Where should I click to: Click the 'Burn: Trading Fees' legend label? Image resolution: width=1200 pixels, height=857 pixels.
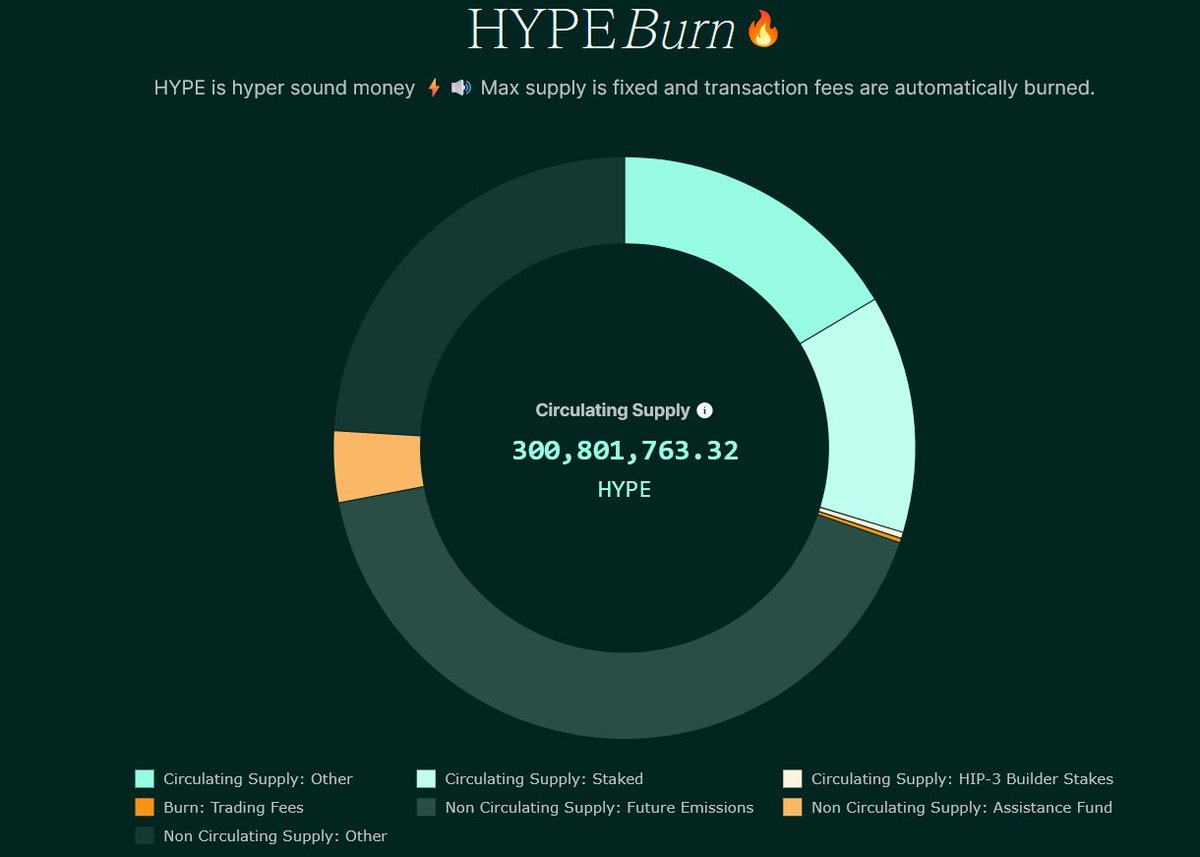coord(233,807)
